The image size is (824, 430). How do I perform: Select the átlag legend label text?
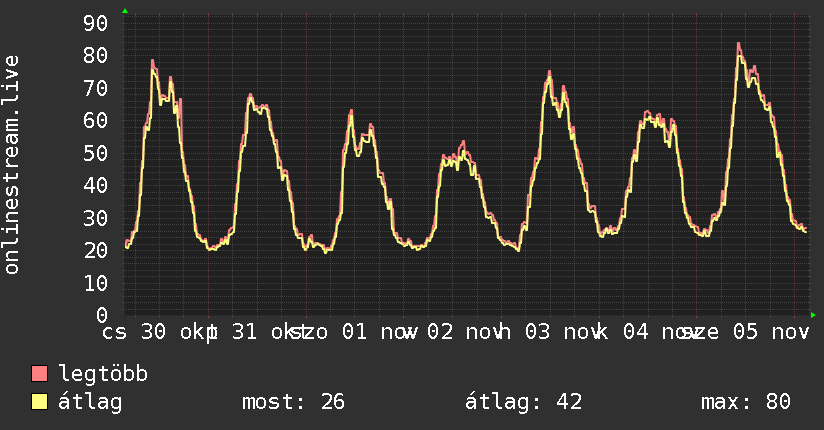tap(91, 402)
